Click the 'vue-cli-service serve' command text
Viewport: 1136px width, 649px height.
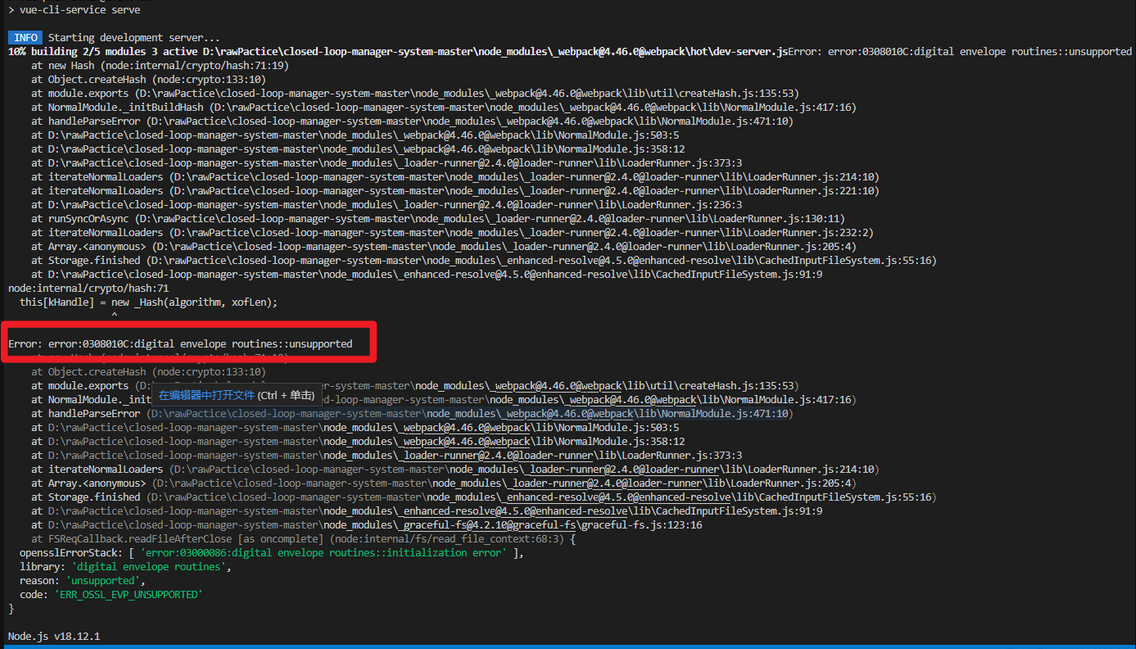[80, 10]
